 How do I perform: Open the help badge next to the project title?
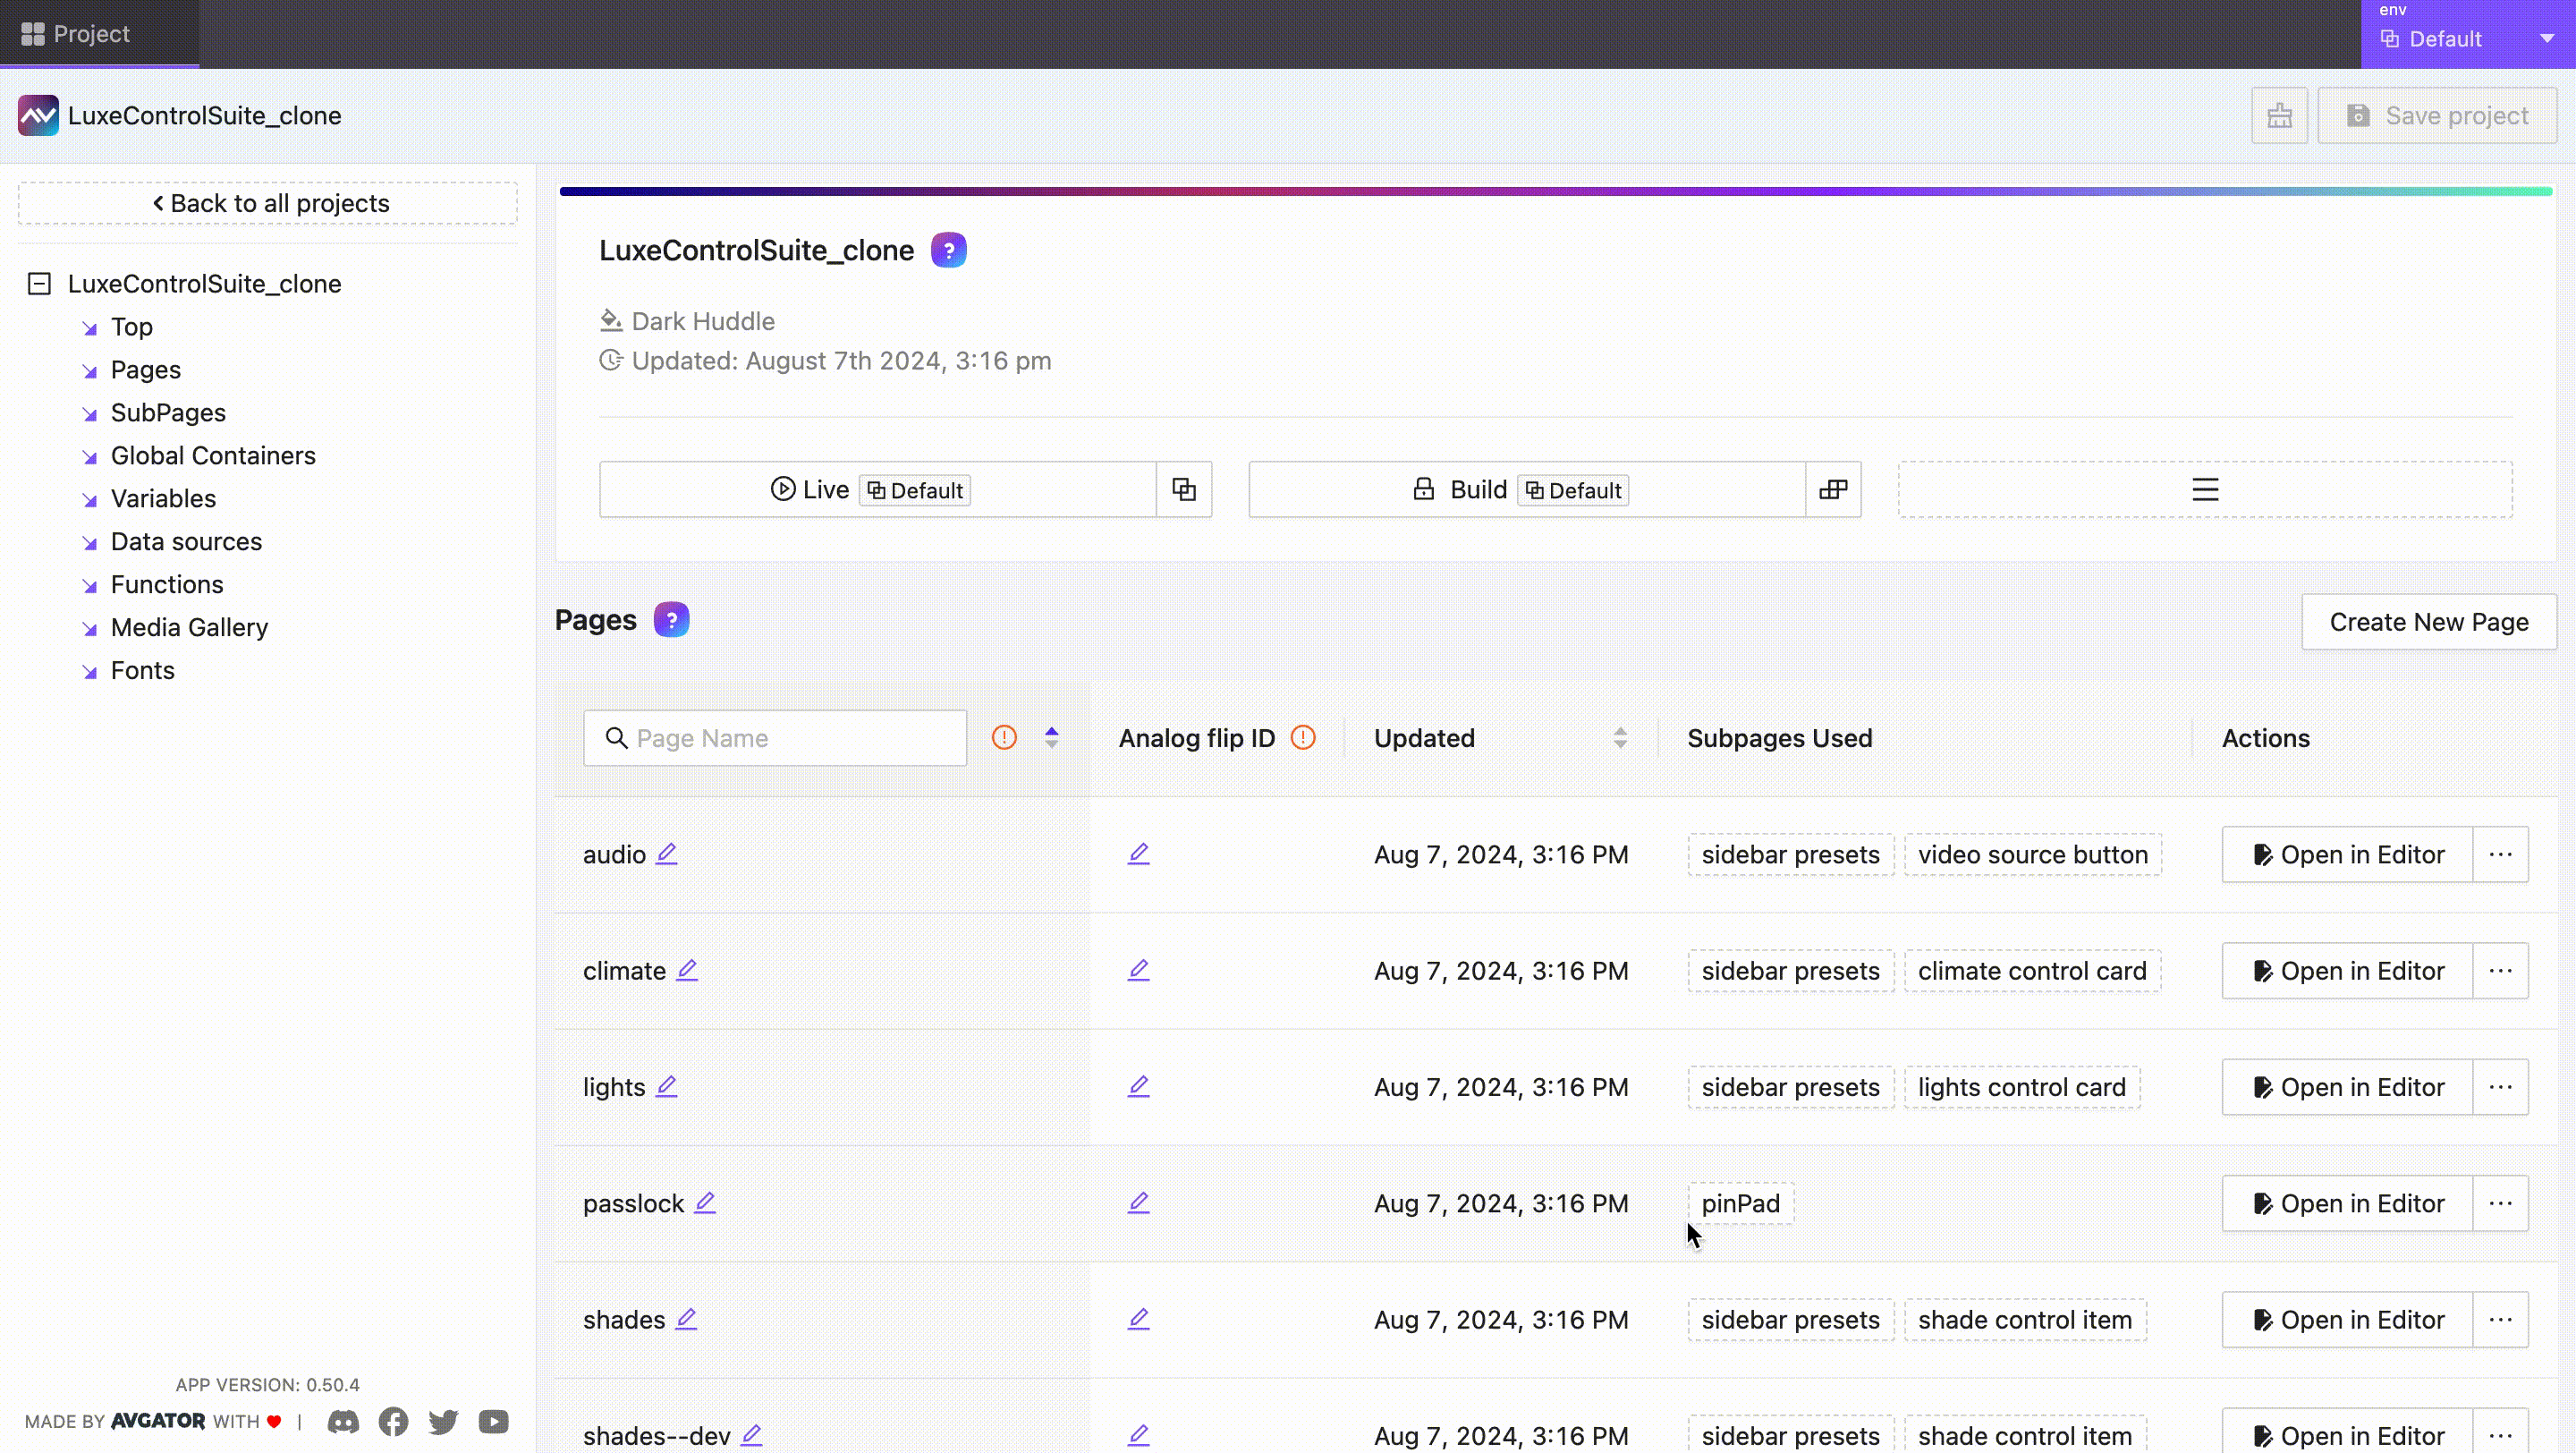(948, 249)
